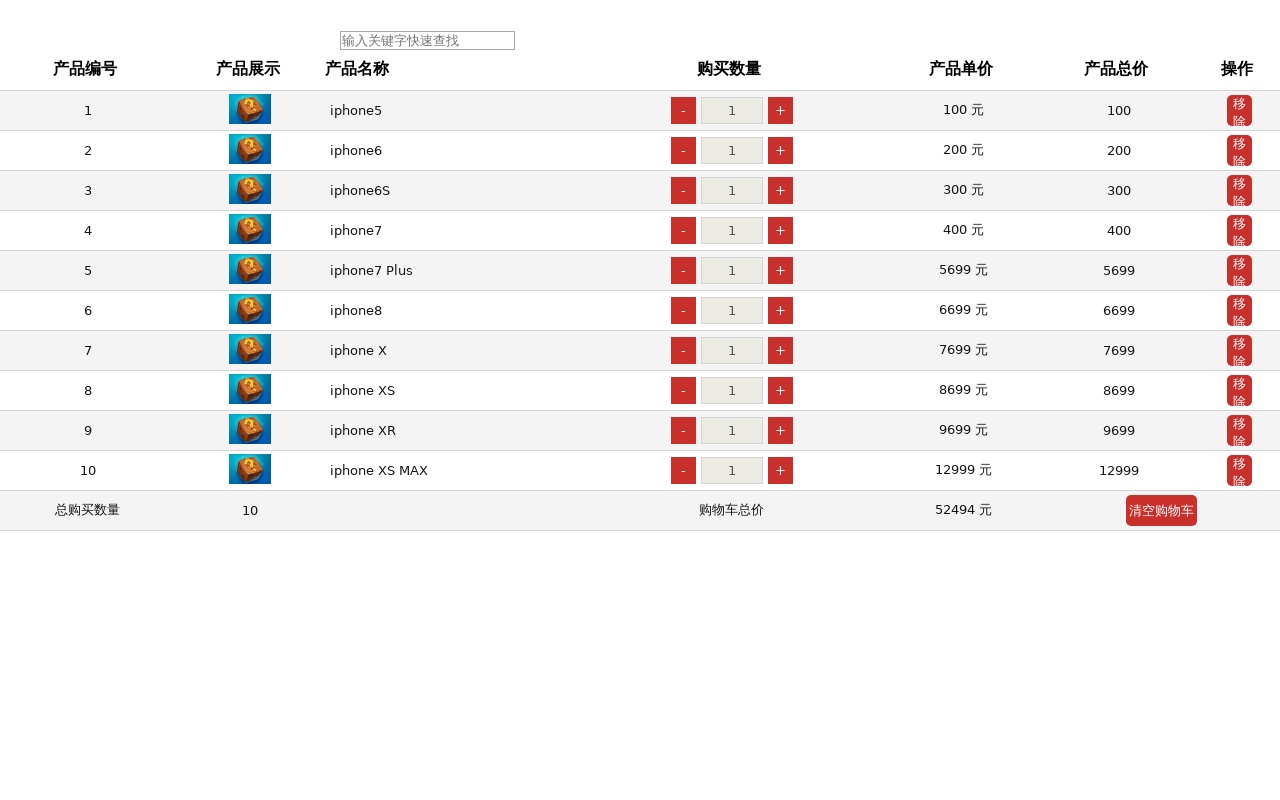Increase quantity for iphone X
Viewport: 1280px width, 800px height.
[780, 350]
